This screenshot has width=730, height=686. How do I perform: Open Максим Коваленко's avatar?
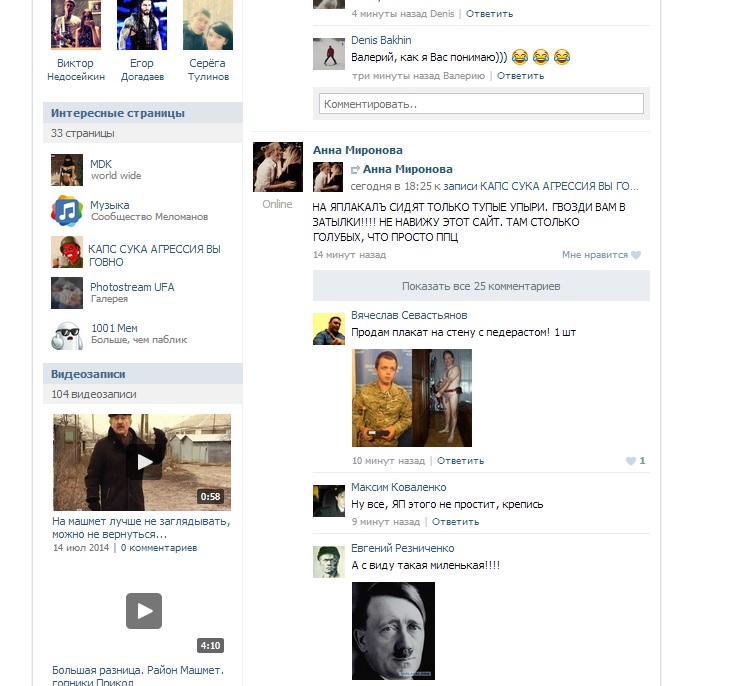point(329,501)
